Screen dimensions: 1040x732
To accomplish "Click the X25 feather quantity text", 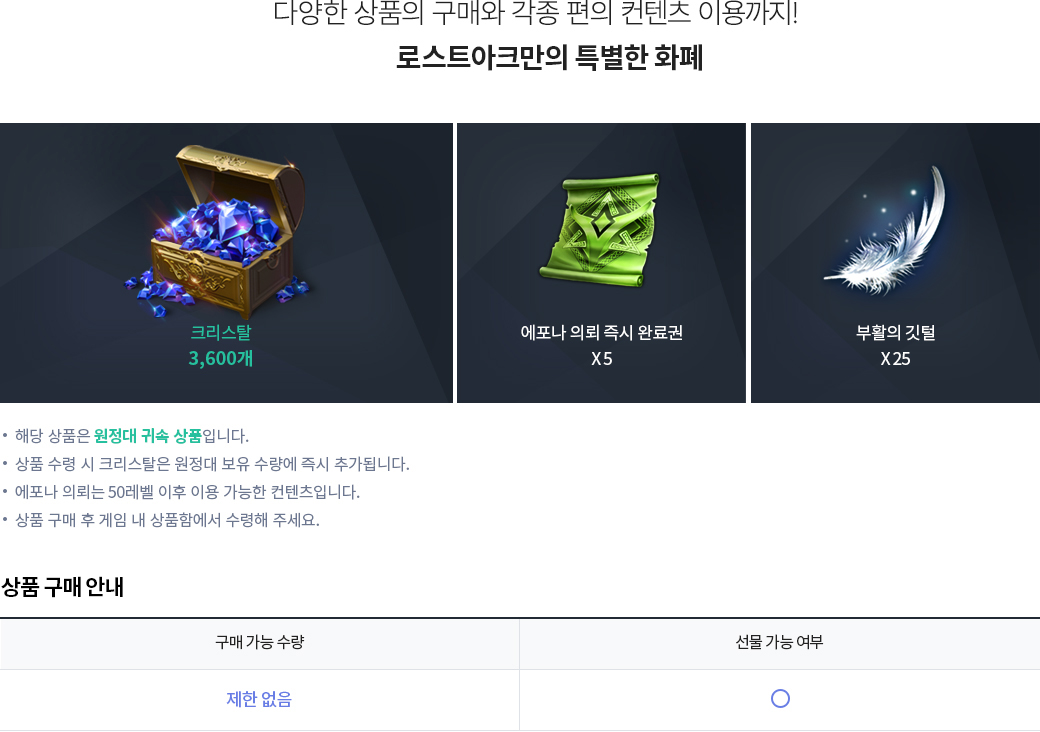I will (x=895, y=359).
